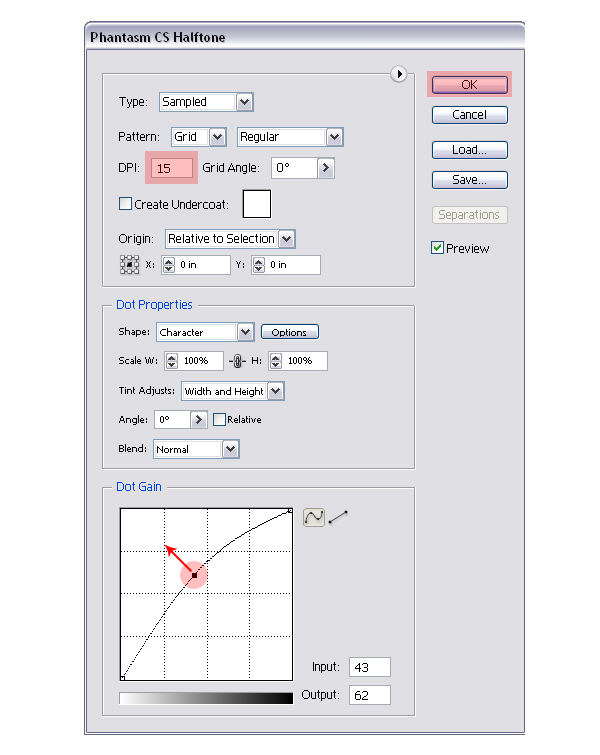The image size is (600, 755).
Task: Enable the Create Undercoat checkbox
Action: pos(125,204)
